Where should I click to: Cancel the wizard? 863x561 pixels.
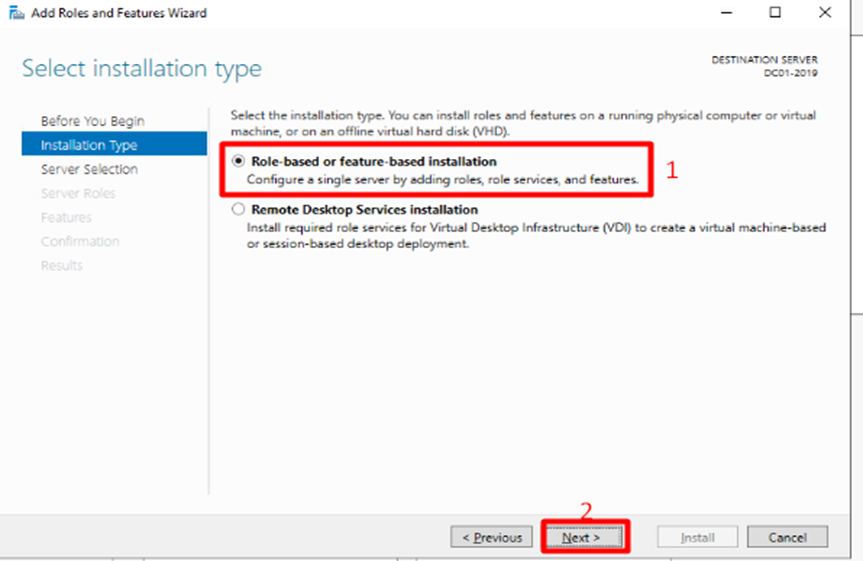(x=787, y=537)
